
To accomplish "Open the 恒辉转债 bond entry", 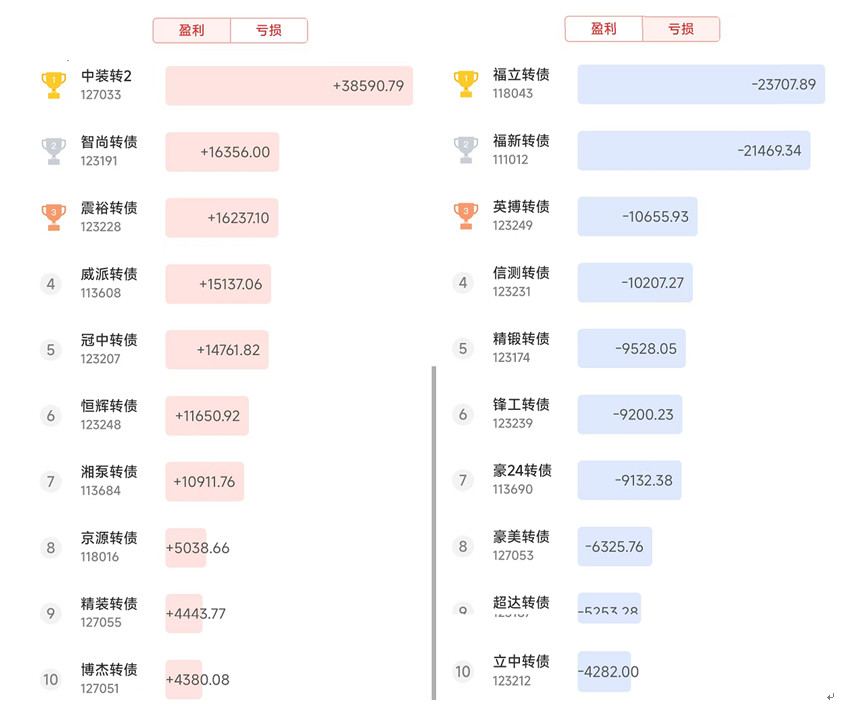I will point(109,414).
